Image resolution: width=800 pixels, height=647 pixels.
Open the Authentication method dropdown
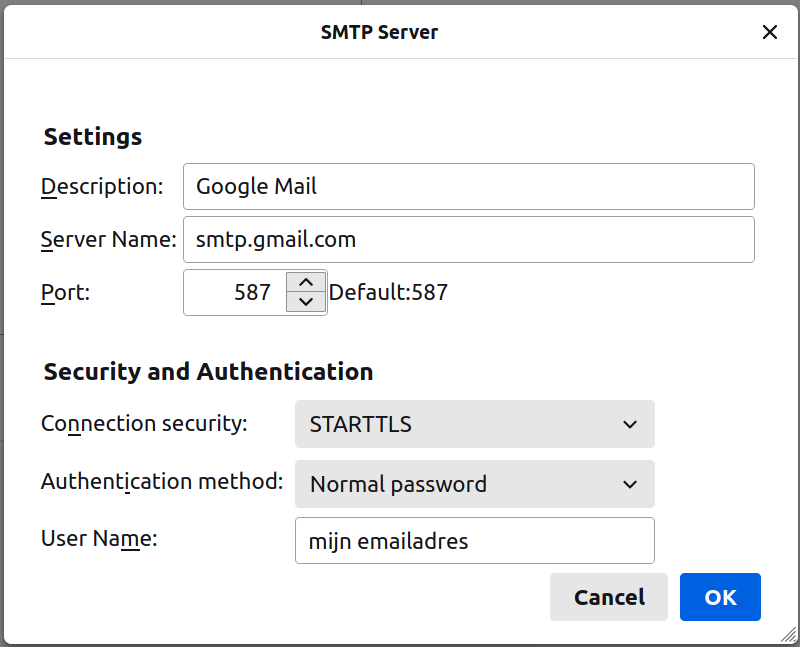[x=474, y=484]
